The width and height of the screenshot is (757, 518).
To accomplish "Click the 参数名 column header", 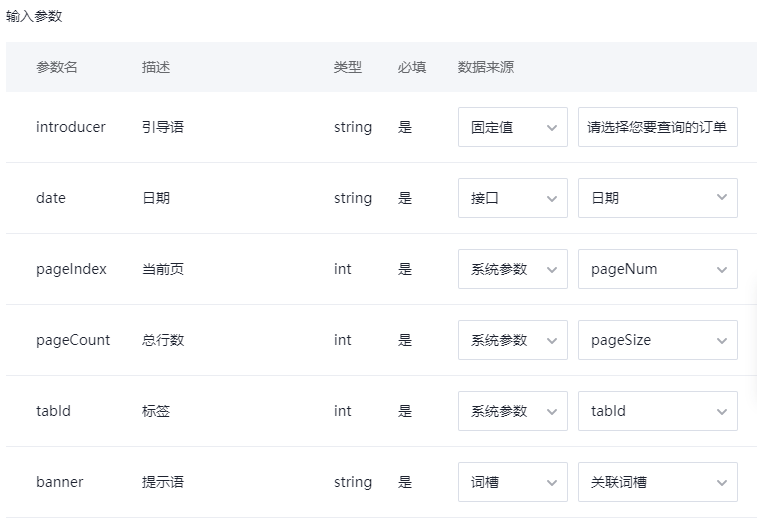I will click(x=56, y=67).
